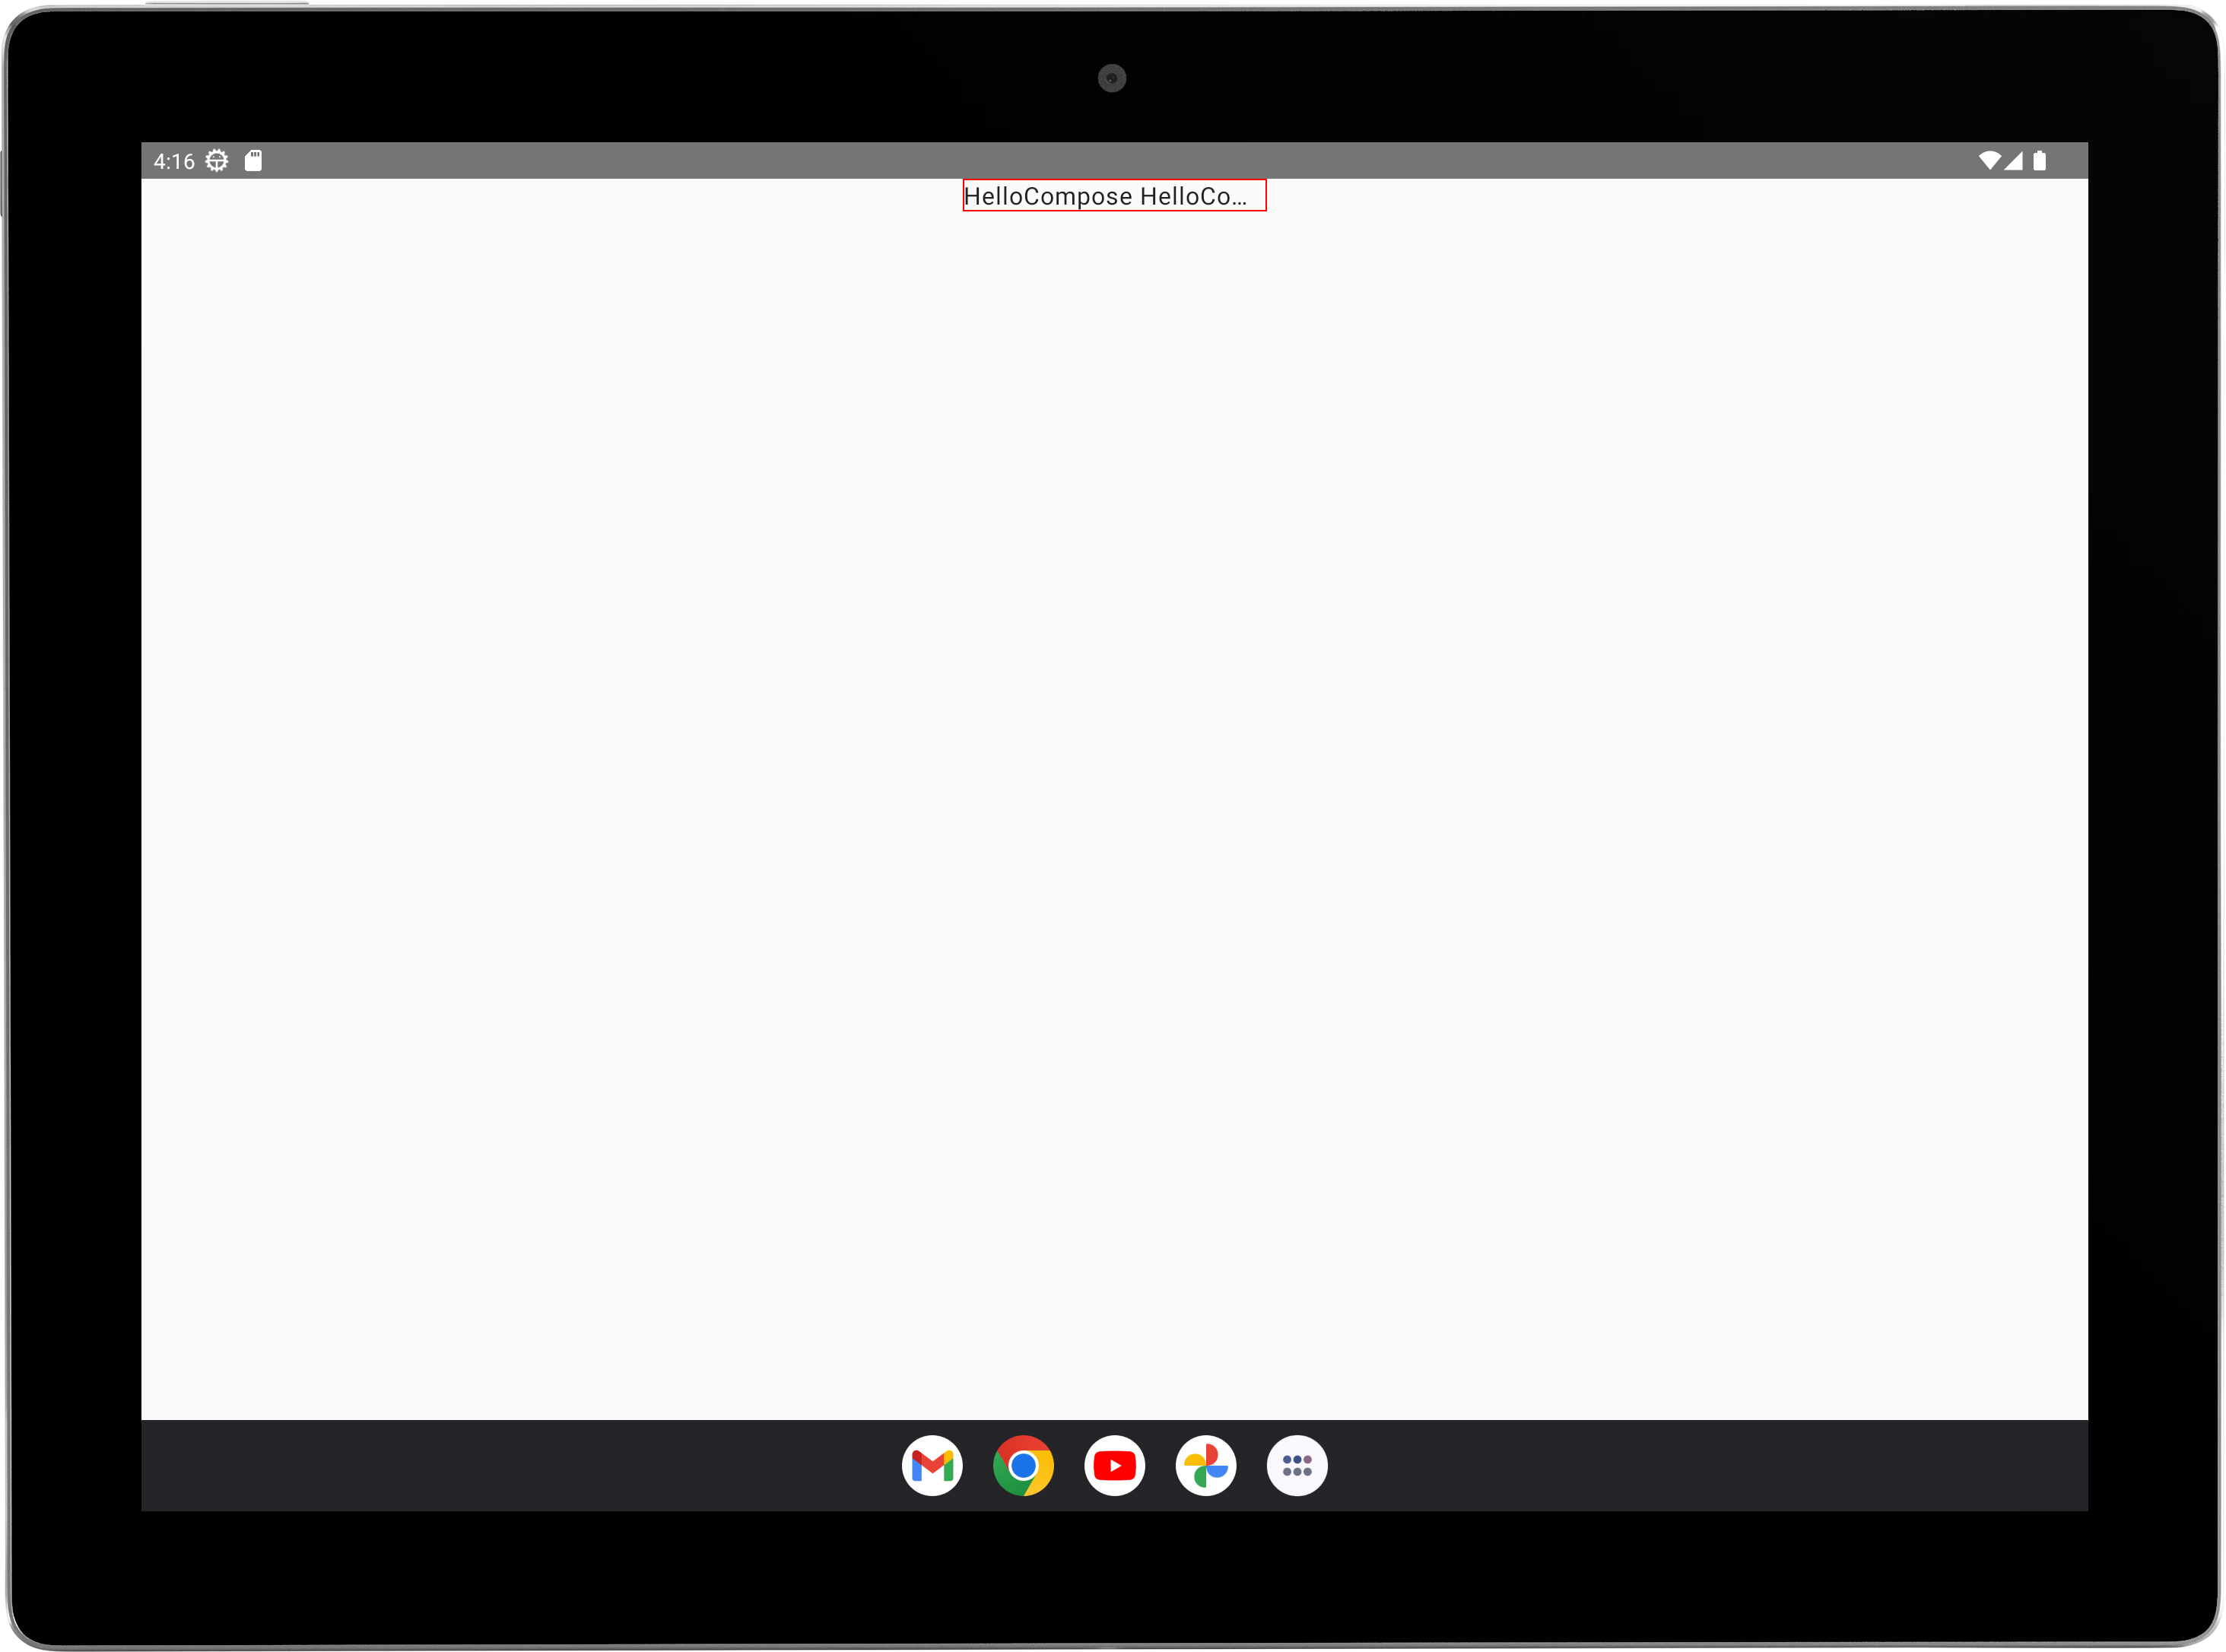
Task: Click the ellipsis ending the truncated text
Action: [x=1240, y=202]
